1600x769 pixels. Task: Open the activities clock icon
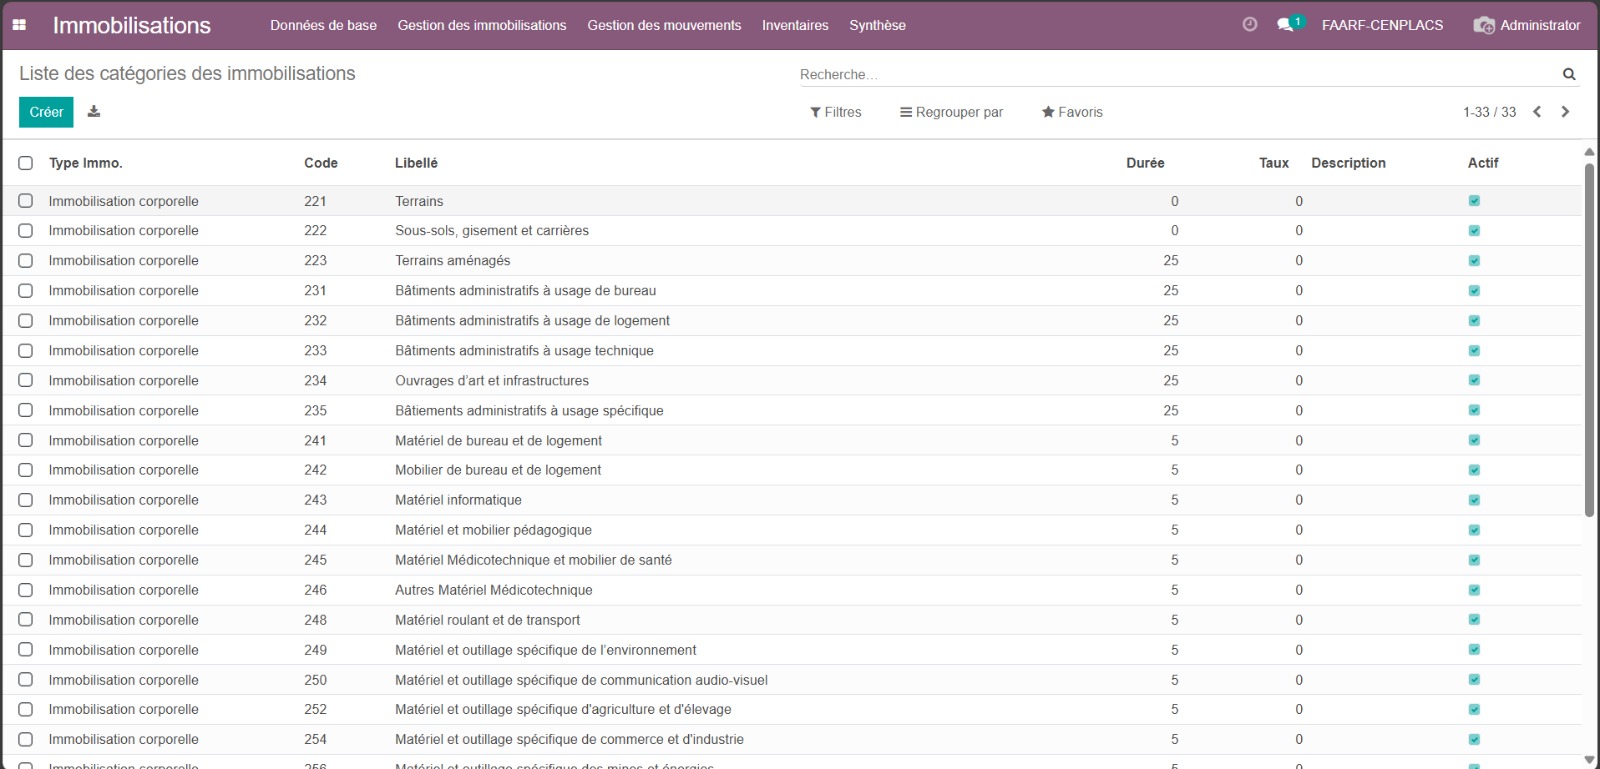point(1249,25)
